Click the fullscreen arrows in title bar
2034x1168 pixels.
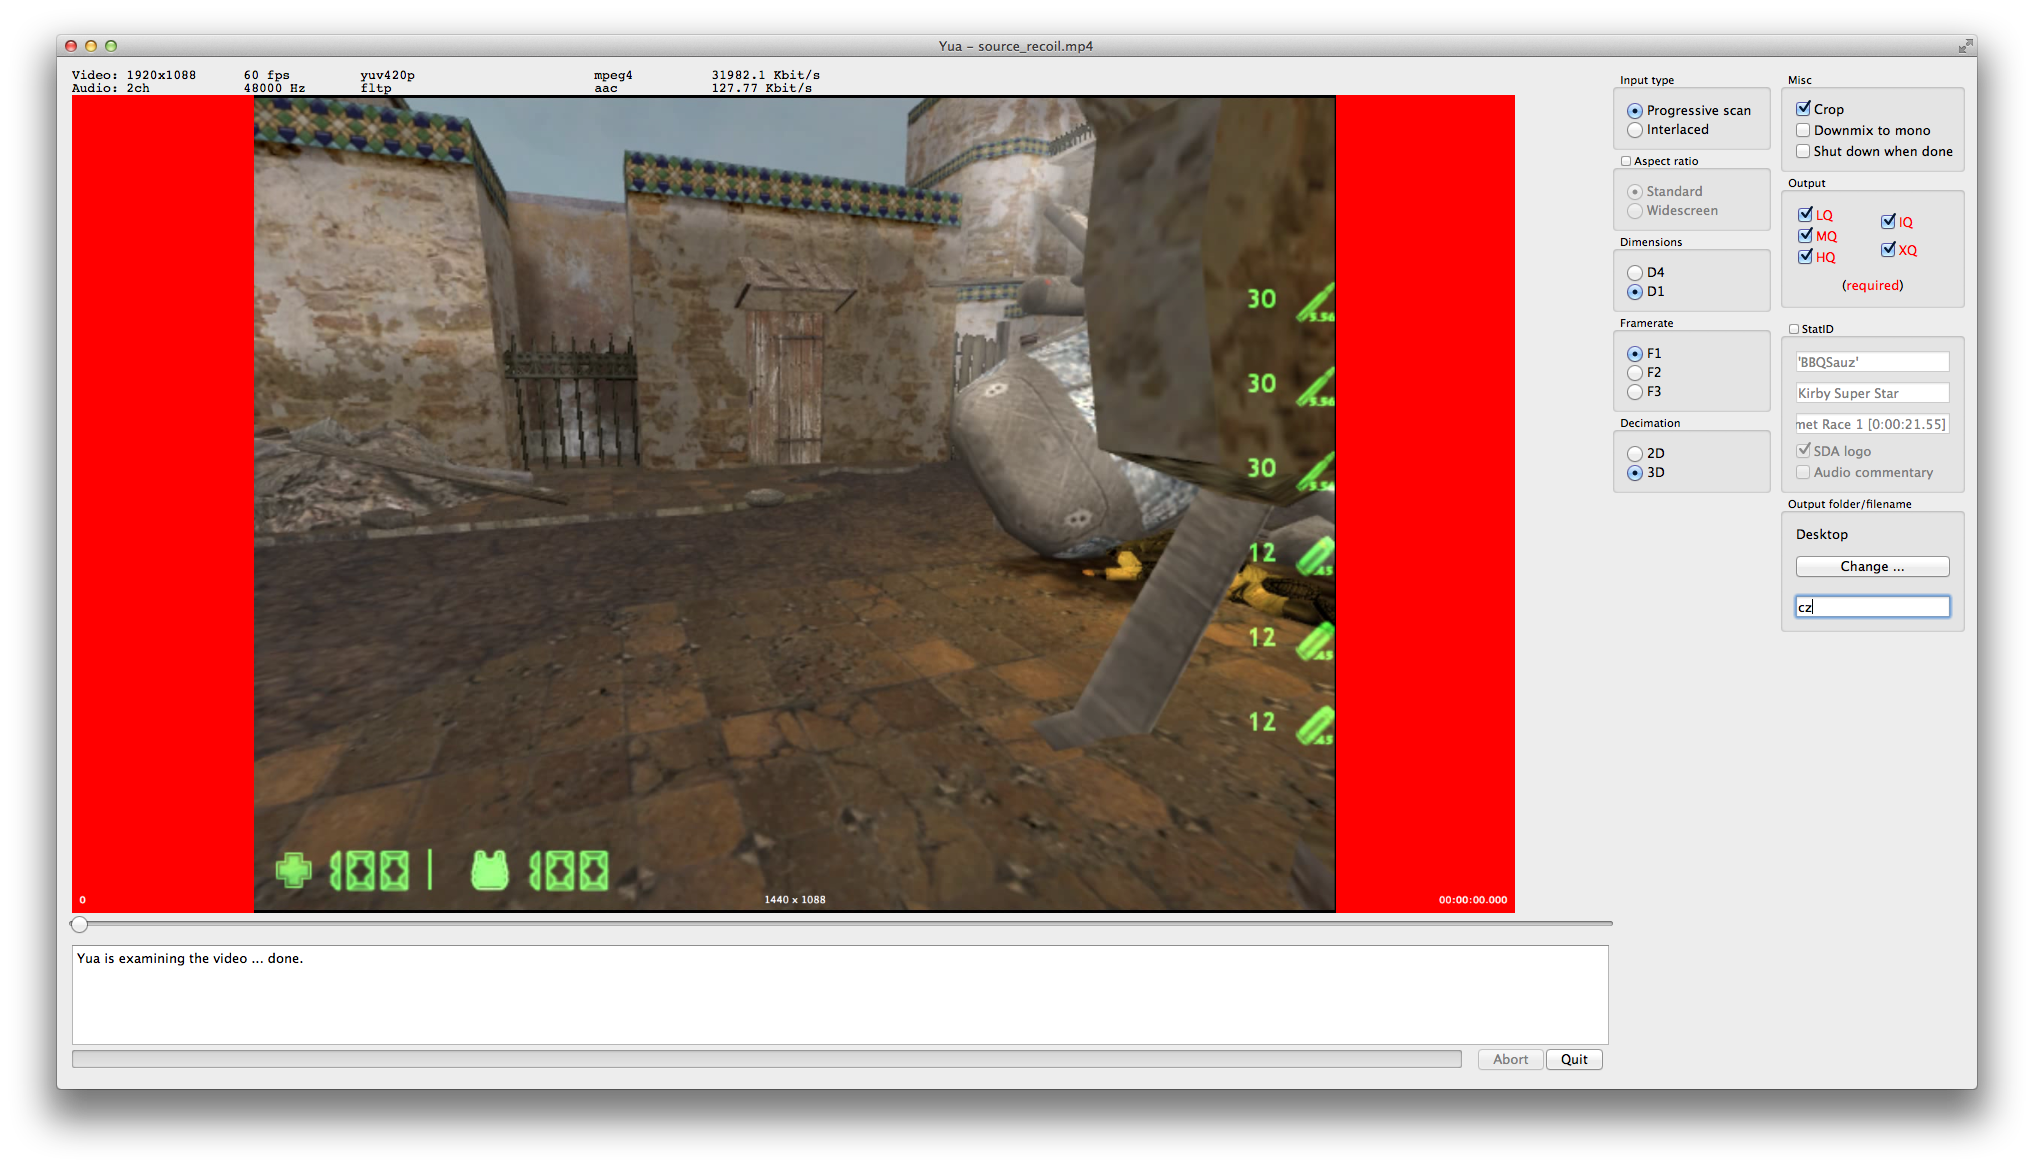(x=1966, y=46)
